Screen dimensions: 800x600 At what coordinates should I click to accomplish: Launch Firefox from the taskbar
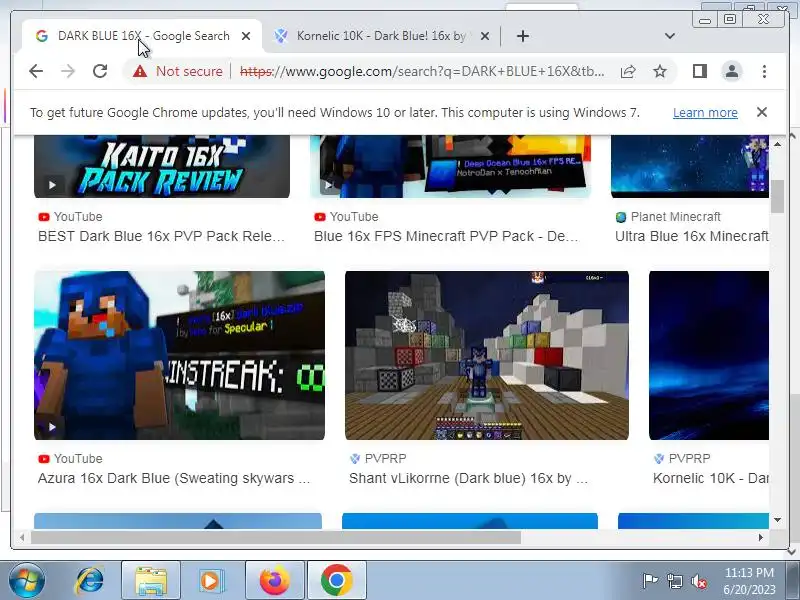point(274,581)
